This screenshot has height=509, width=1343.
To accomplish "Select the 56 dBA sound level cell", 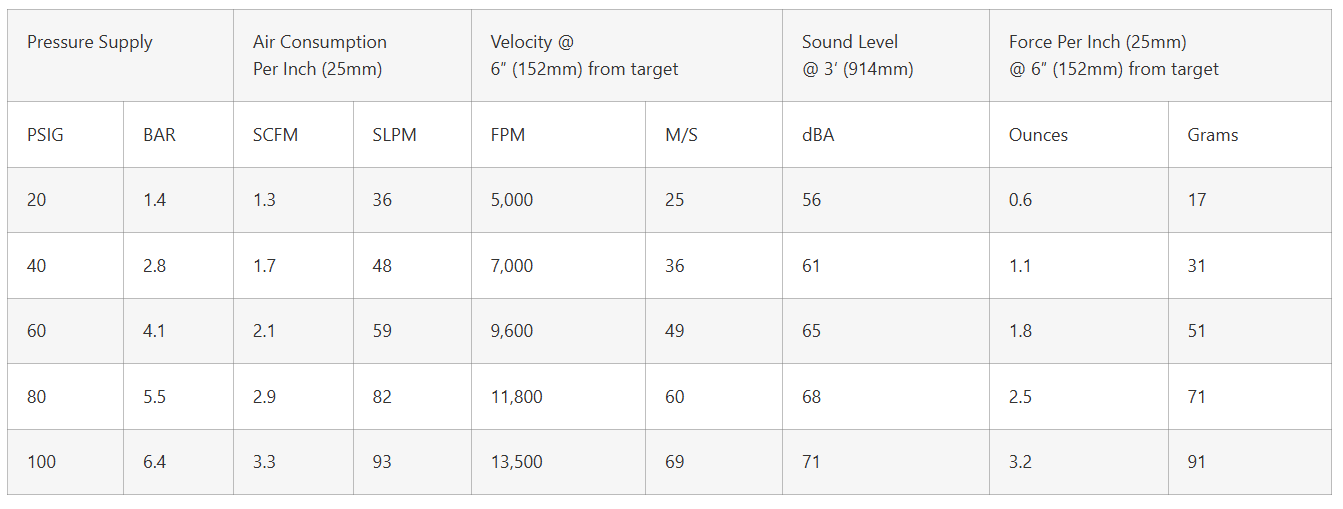I will [x=811, y=200].
